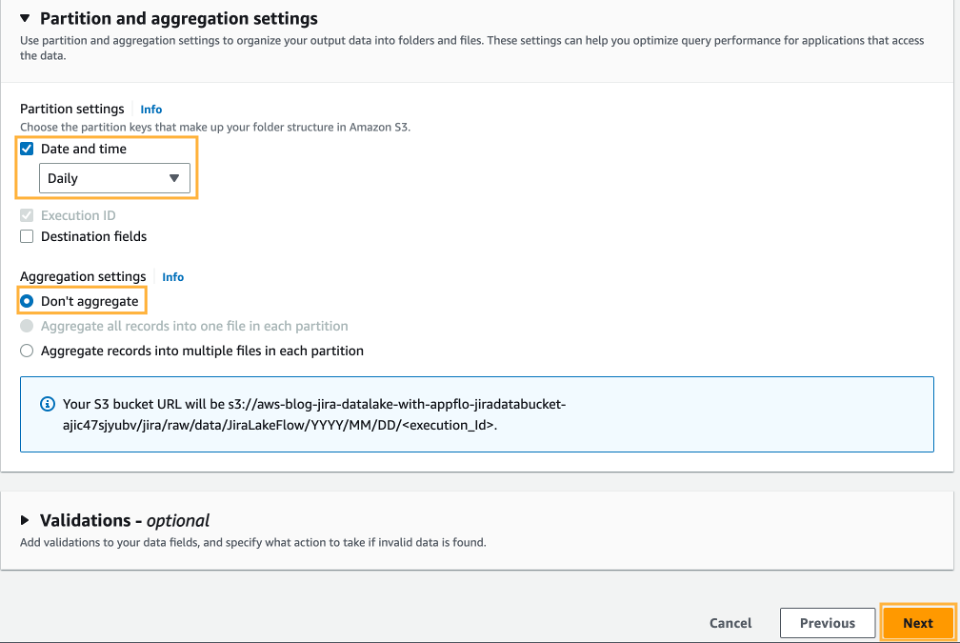The width and height of the screenshot is (960, 643).
Task: Enable the Destination fields checkbox
Action: 25,236
